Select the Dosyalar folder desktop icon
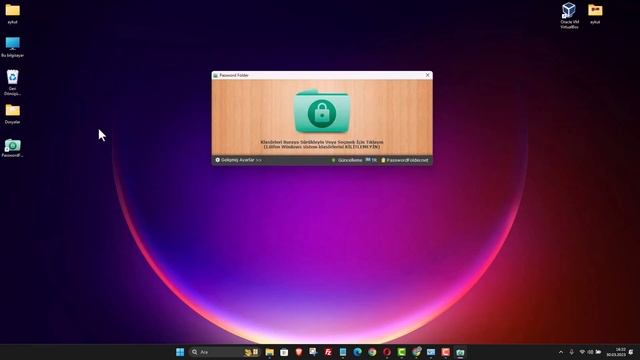This screenshot has height=360, width=640. [12, 114]
